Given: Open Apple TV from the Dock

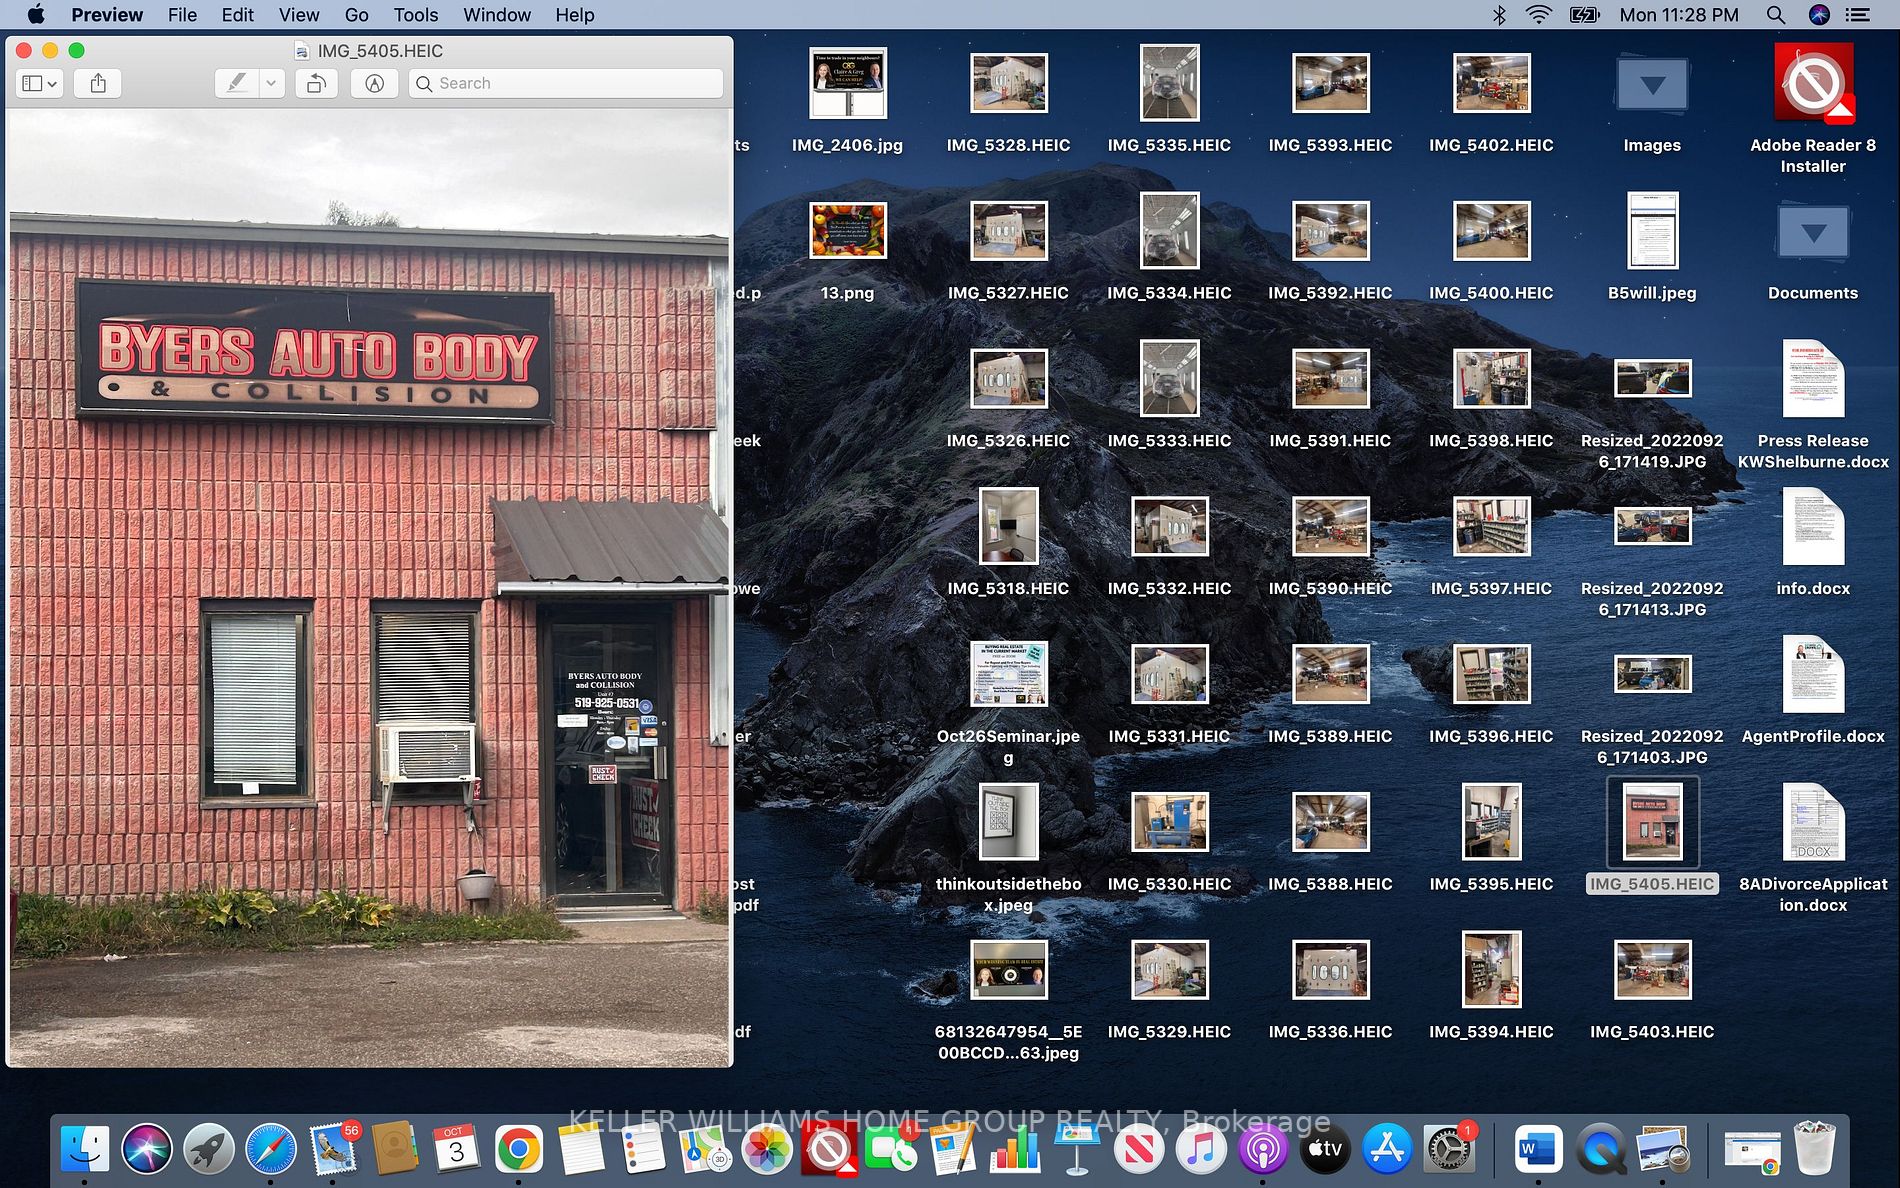Looking at the screenshot, I should [1324, 1150].
